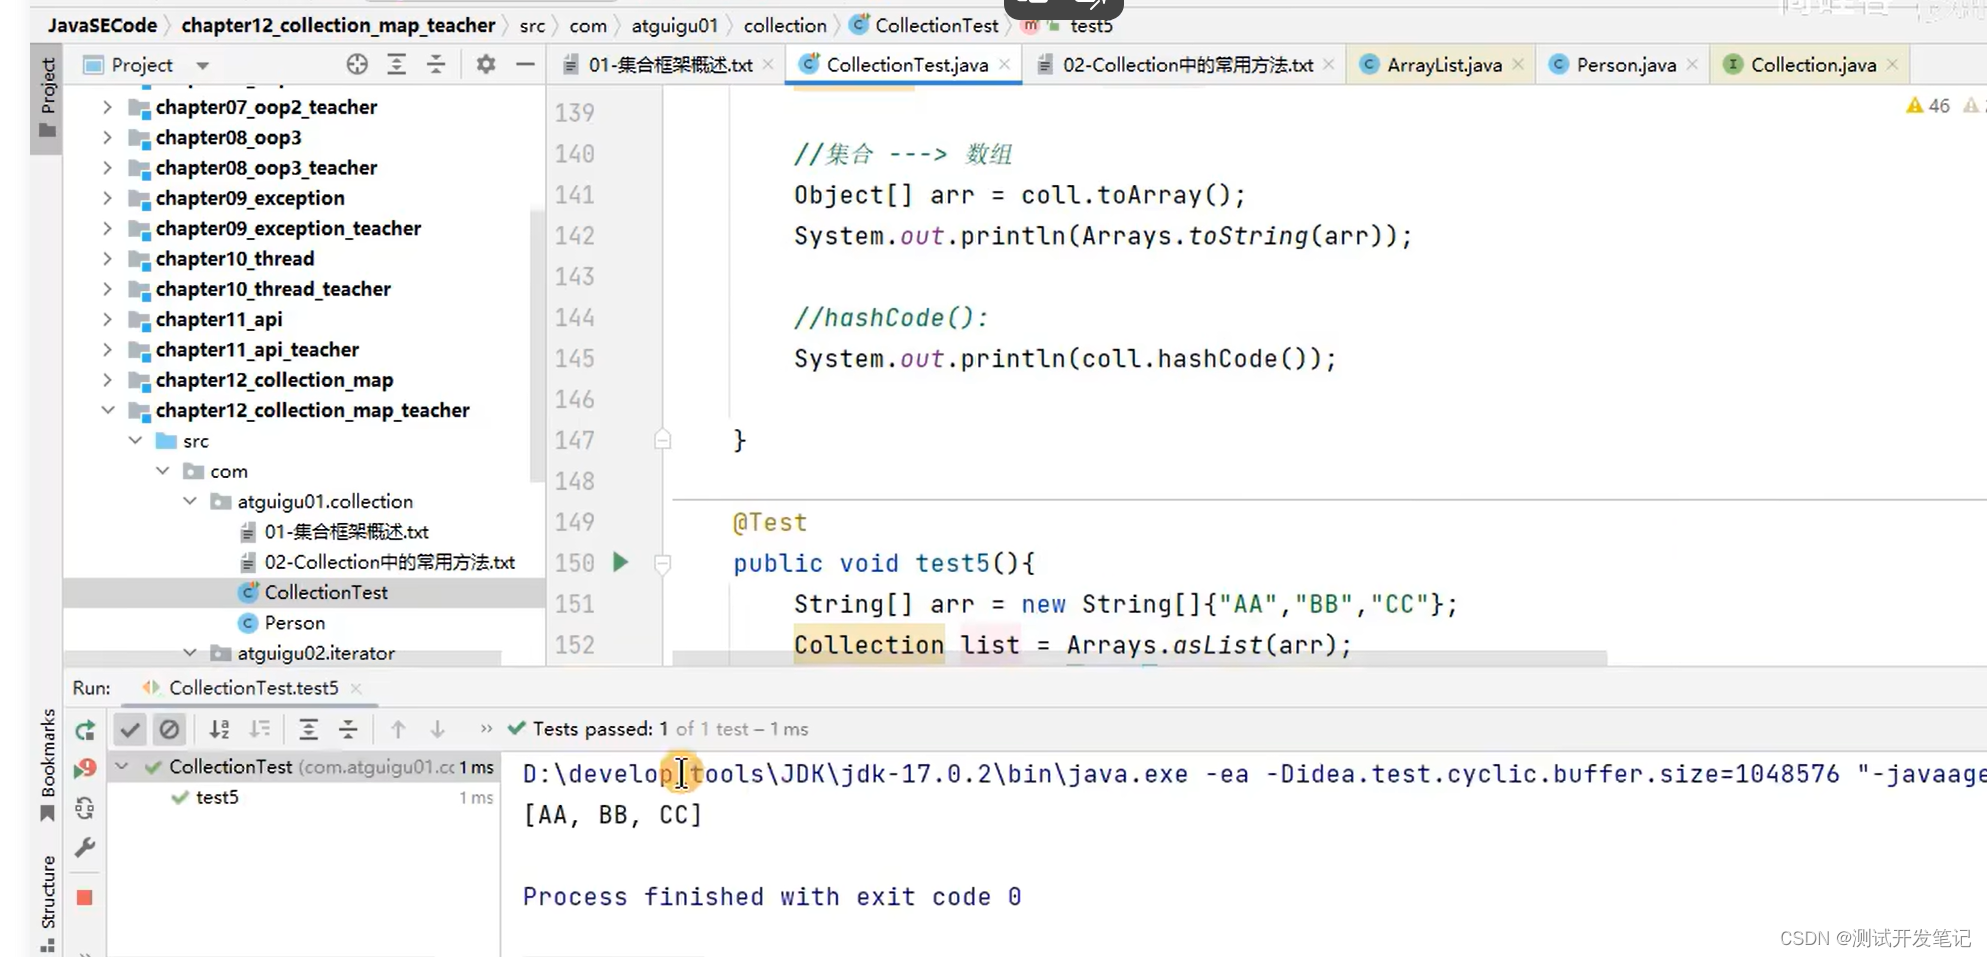Open the Bookmarks tool window

pyautogui.click(x=47, y=764)
